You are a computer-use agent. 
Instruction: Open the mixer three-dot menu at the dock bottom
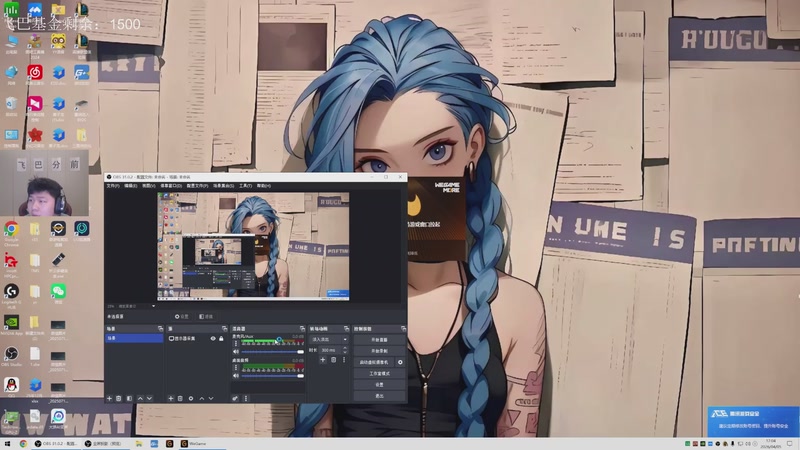click(x=245, y=398)
